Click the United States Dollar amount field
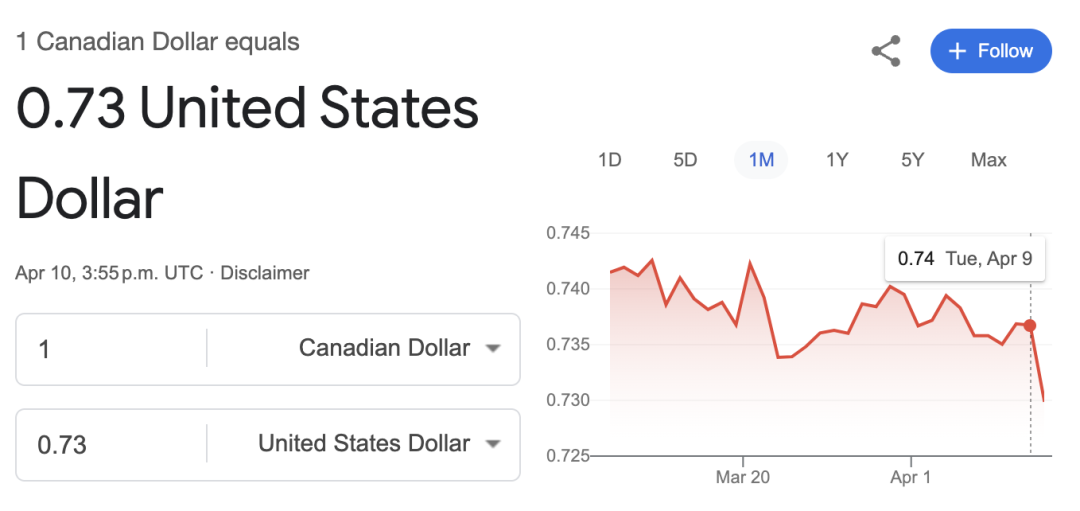 (111, 444)
